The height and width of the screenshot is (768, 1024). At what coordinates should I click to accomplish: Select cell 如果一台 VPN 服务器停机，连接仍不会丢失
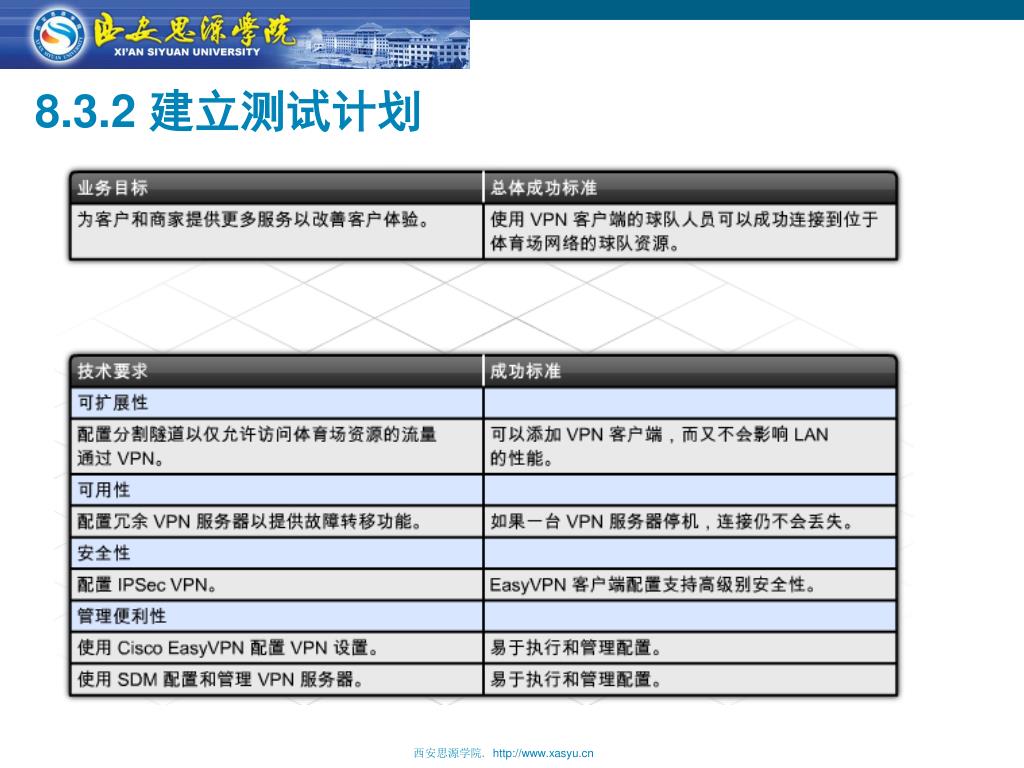(x=690, y=521)
